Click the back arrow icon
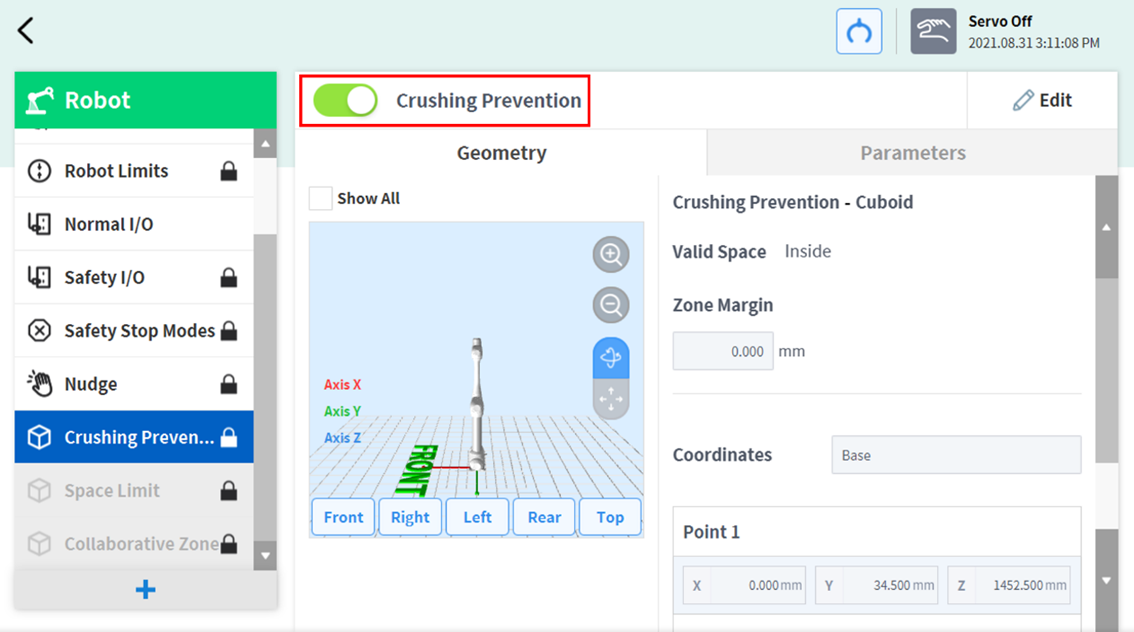 [x=26, y=30]
